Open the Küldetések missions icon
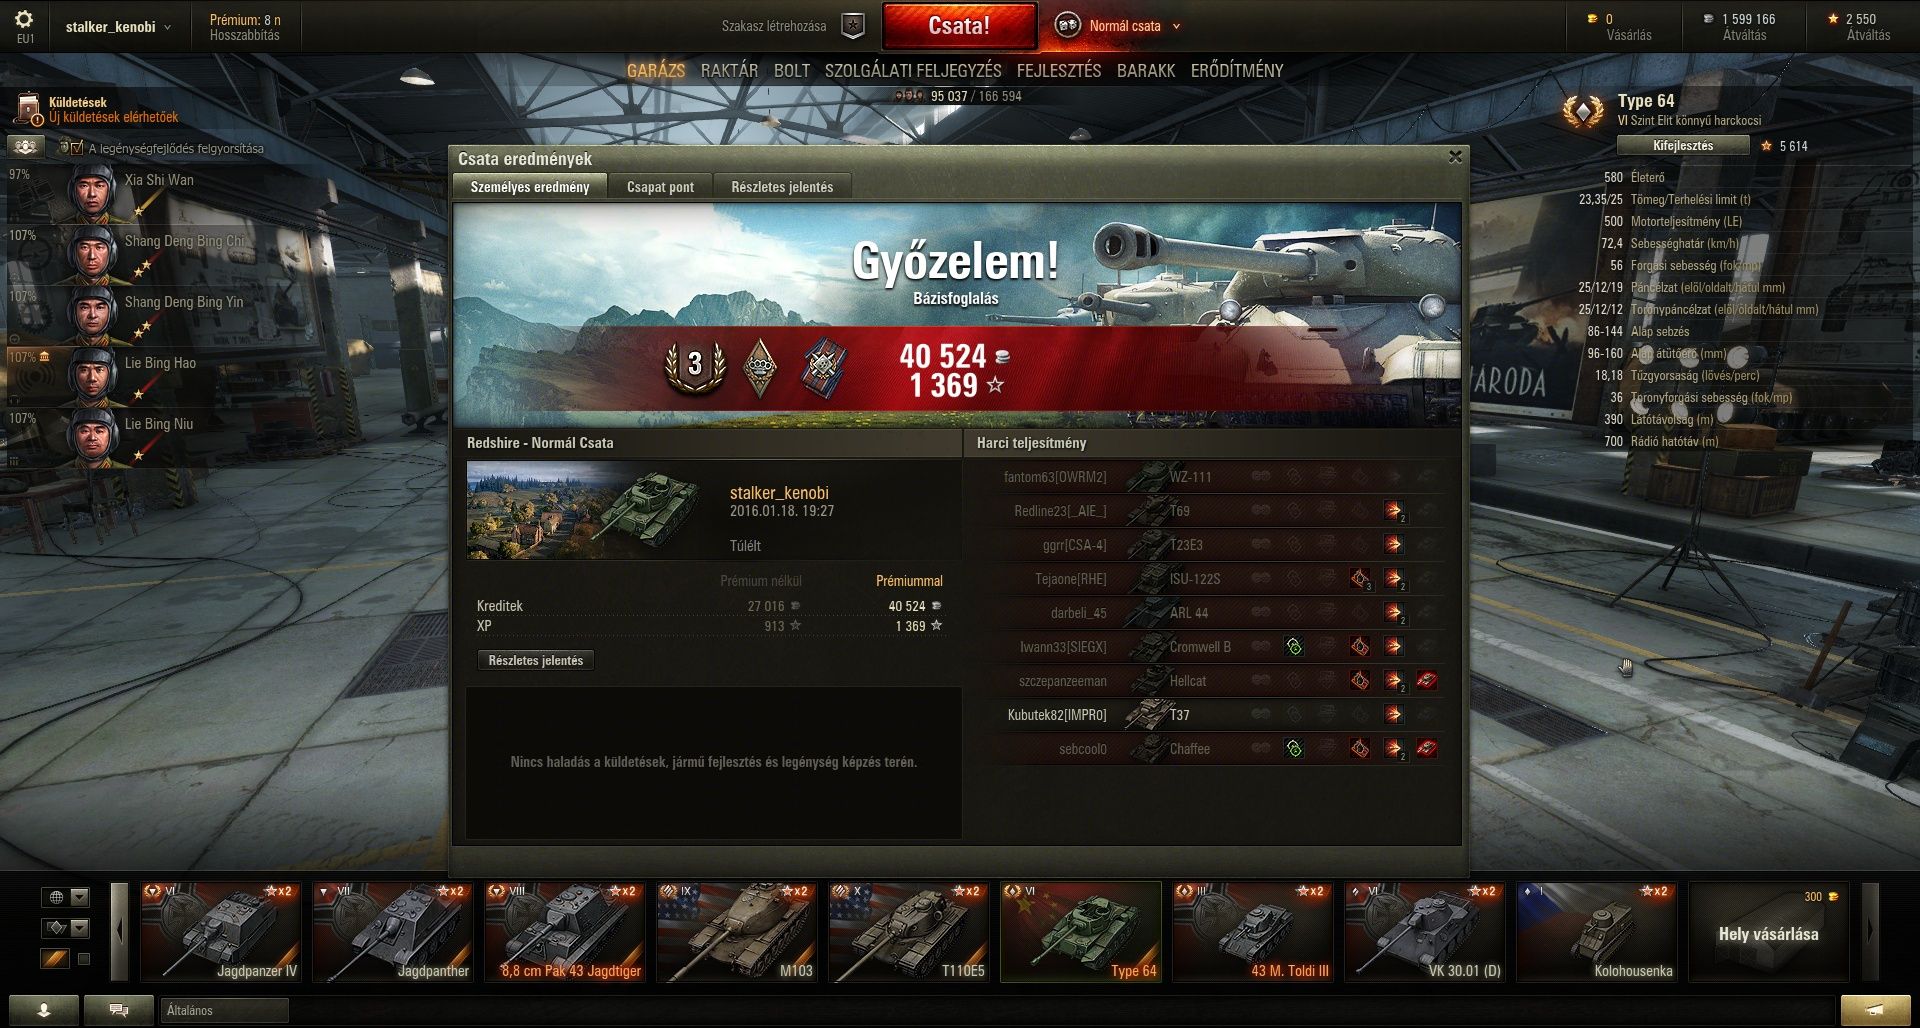1920x1028 pixels. click(28, 109)
